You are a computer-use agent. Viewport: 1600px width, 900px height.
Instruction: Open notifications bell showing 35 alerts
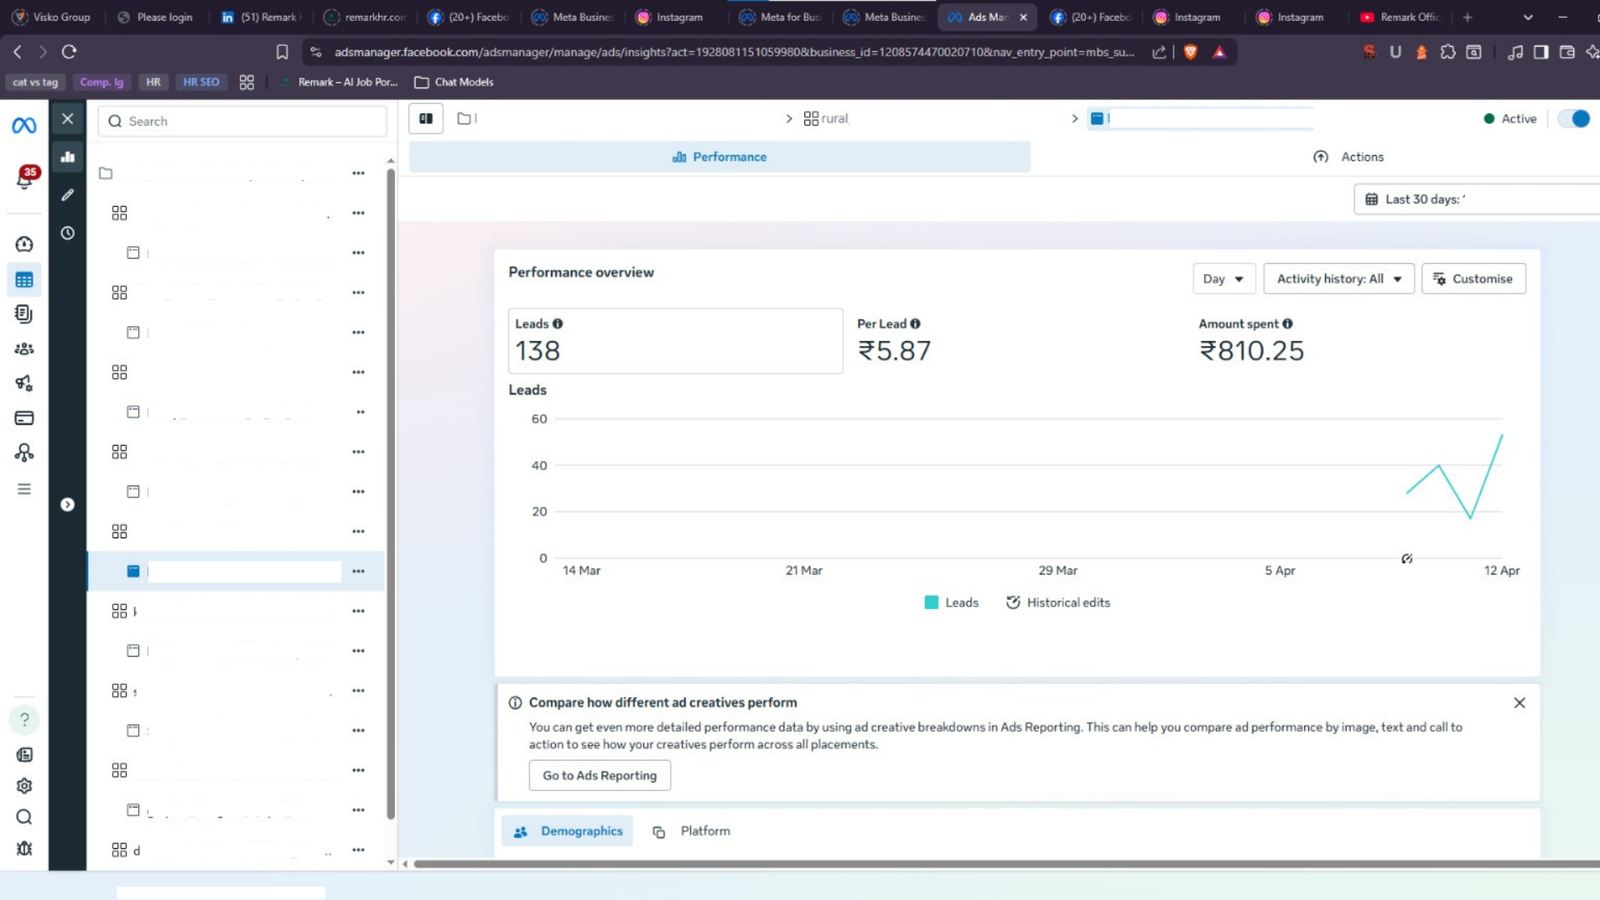pyautogui.click(x=25, y=178)
